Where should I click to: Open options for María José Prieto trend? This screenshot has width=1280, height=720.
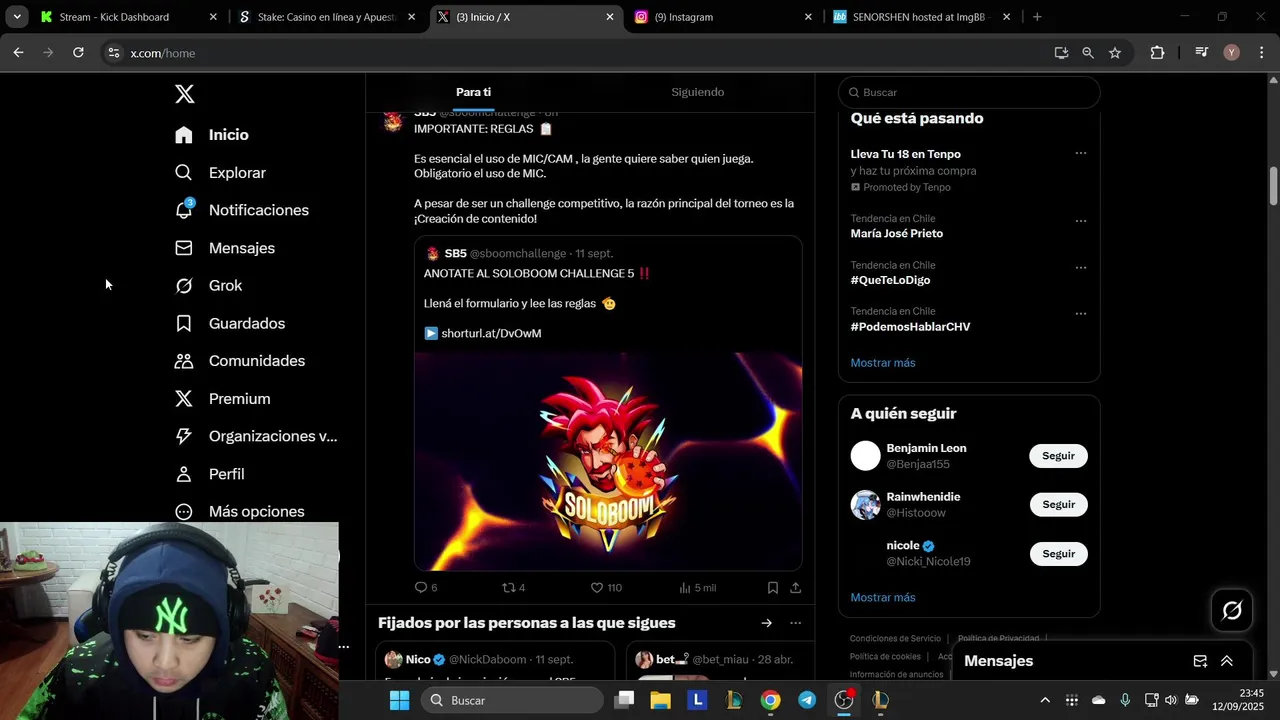(x=1081, y=221)
